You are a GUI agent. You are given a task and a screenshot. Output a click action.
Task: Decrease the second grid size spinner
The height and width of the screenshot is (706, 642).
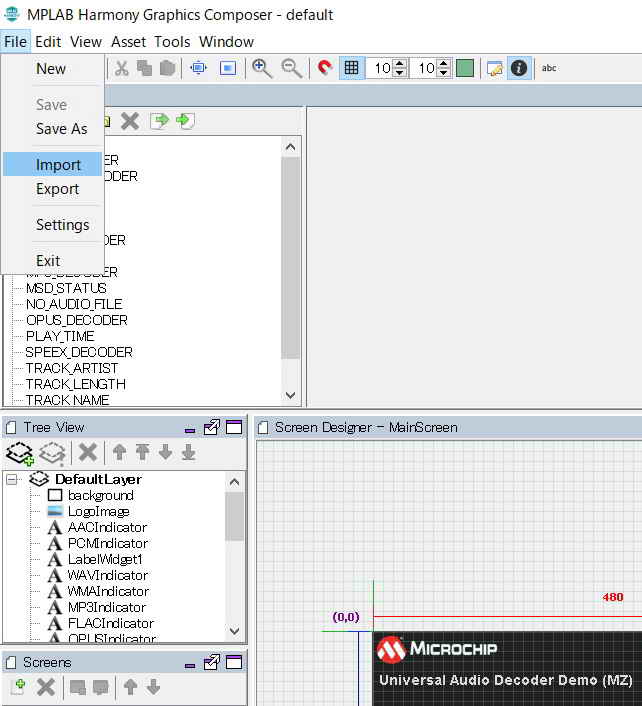coord(443,73)
